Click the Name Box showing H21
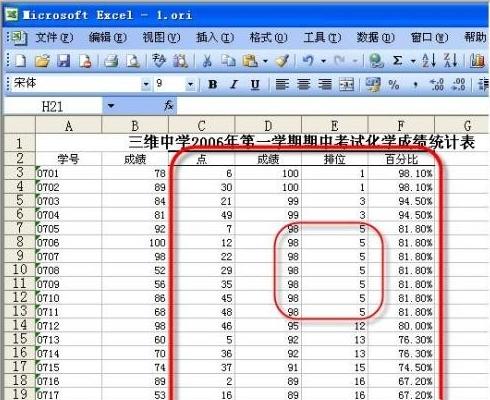Viewport: 490px width, 400px height. click(x=53, y=106)
